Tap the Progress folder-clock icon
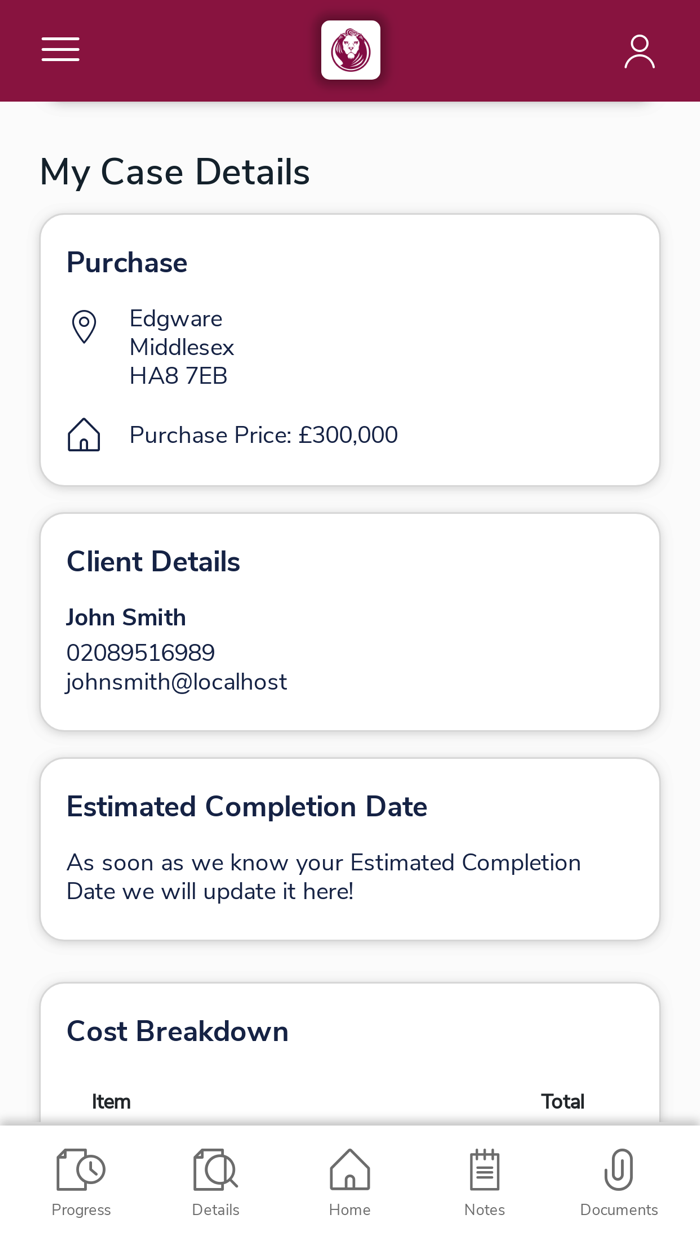The width and height of the screenshot is (700, 1244). point(81,1169)
